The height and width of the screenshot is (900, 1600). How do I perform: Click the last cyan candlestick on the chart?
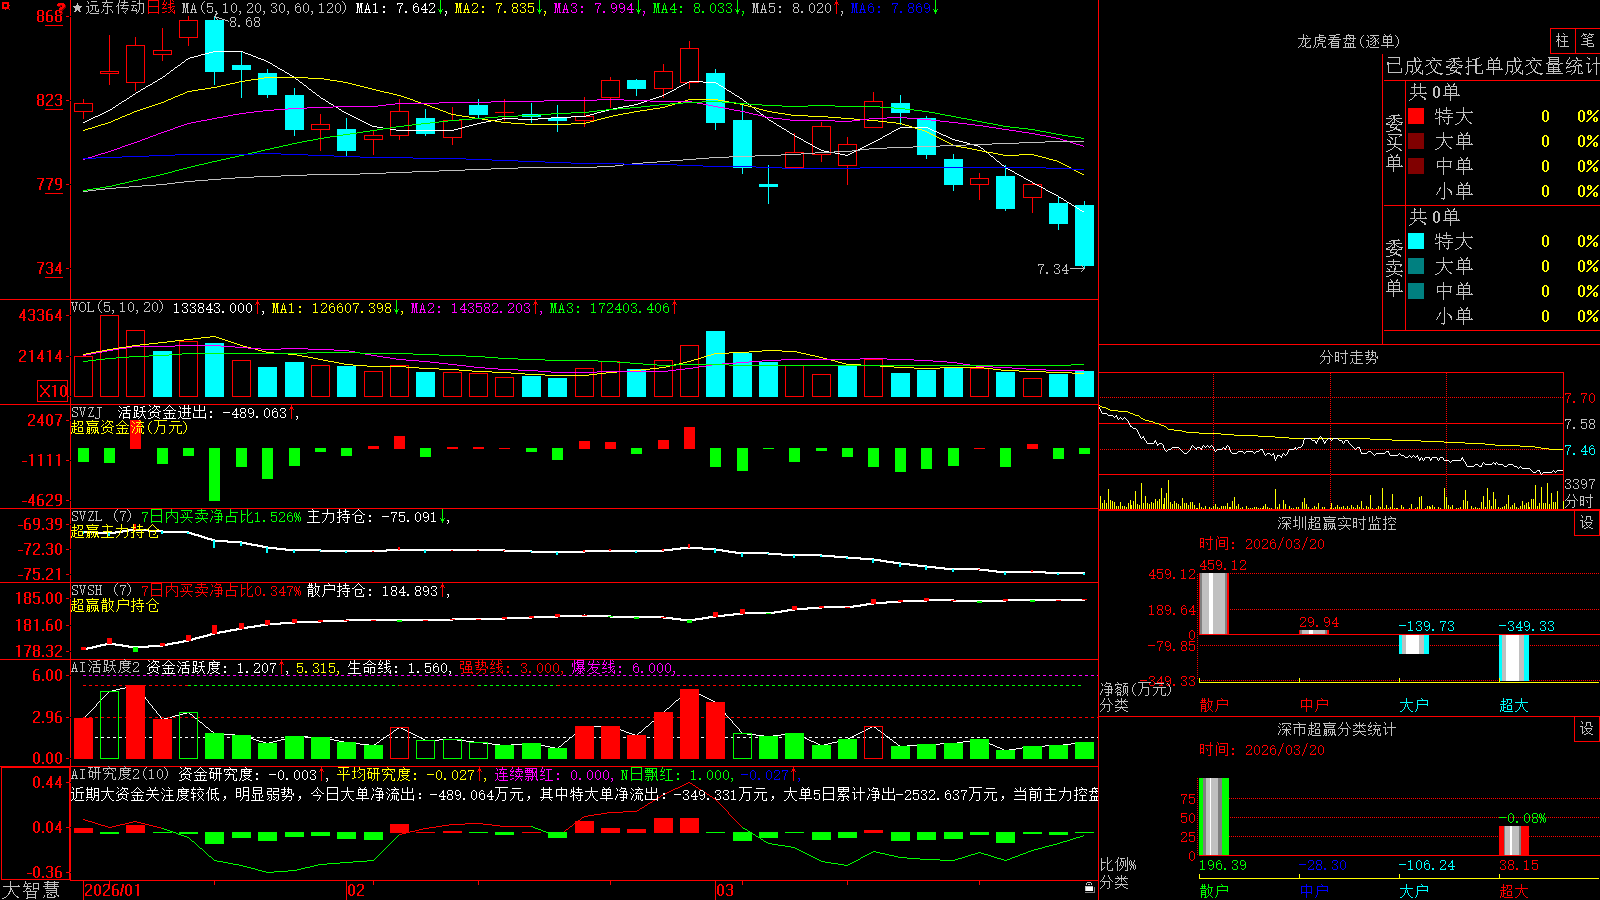point(1084,236)
